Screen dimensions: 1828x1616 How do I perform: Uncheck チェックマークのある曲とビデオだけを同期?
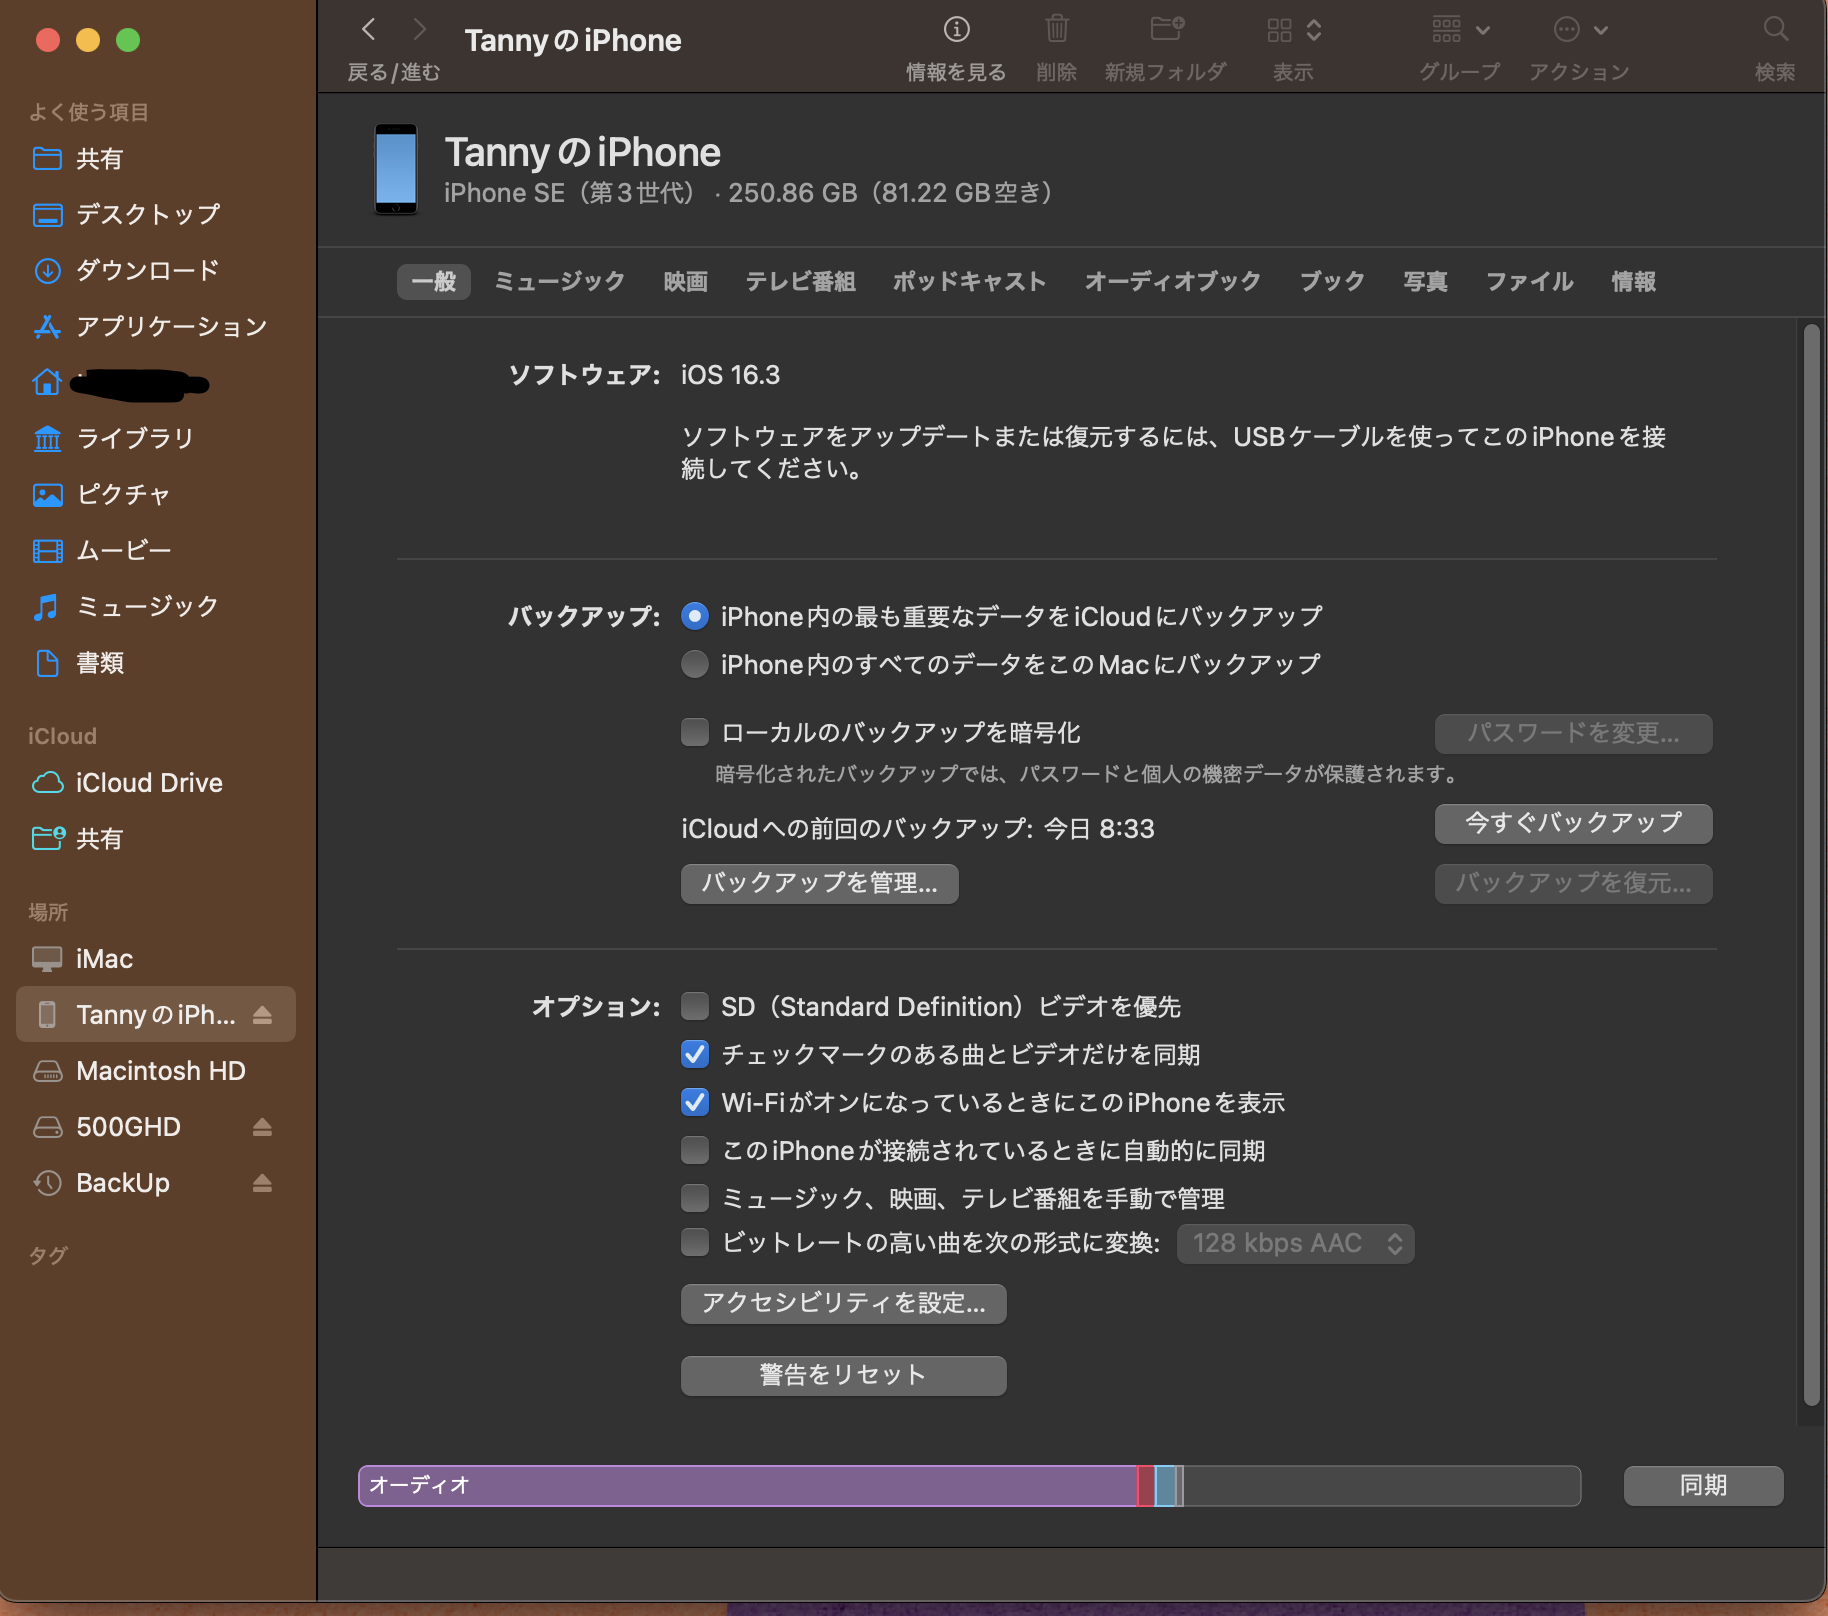click(x=695, y=1054)
